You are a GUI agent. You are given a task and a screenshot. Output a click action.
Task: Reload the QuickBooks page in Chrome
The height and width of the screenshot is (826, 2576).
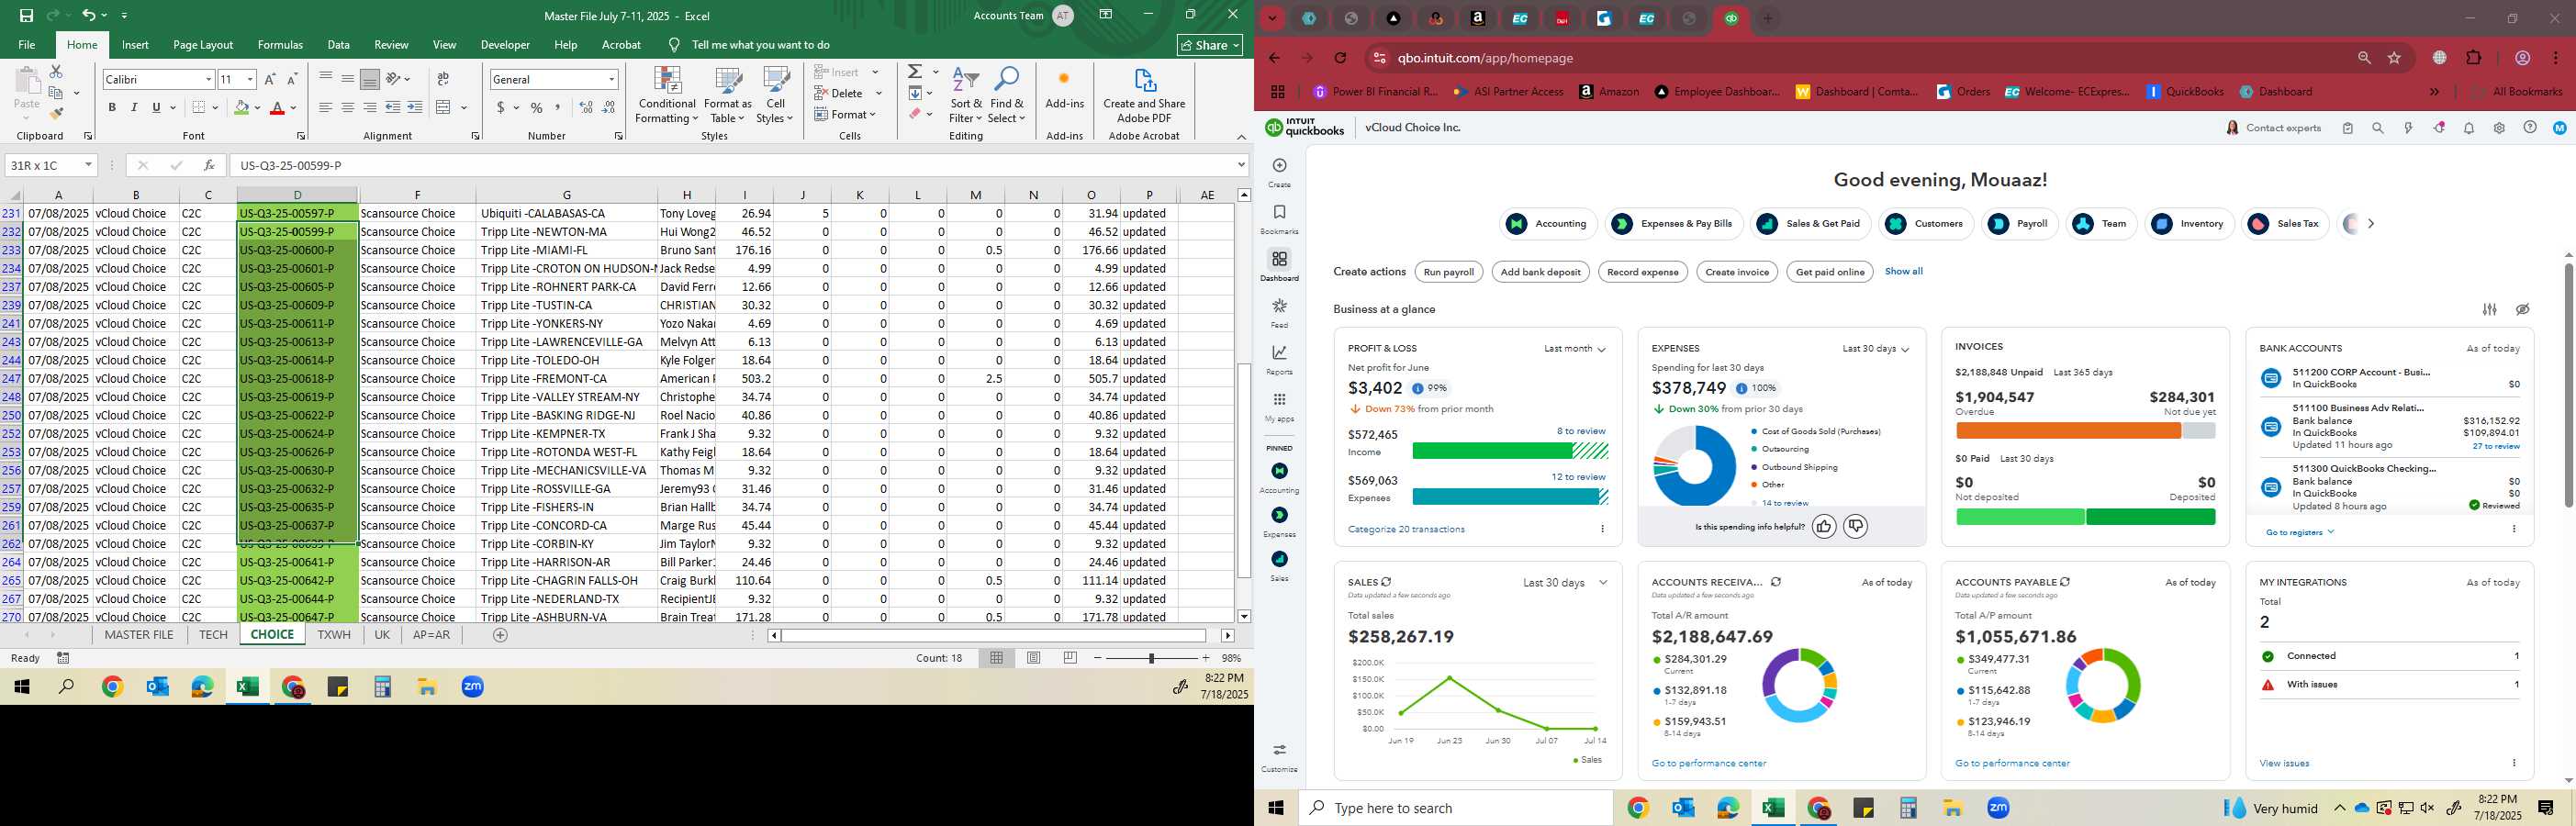(x=1340, y=58)
